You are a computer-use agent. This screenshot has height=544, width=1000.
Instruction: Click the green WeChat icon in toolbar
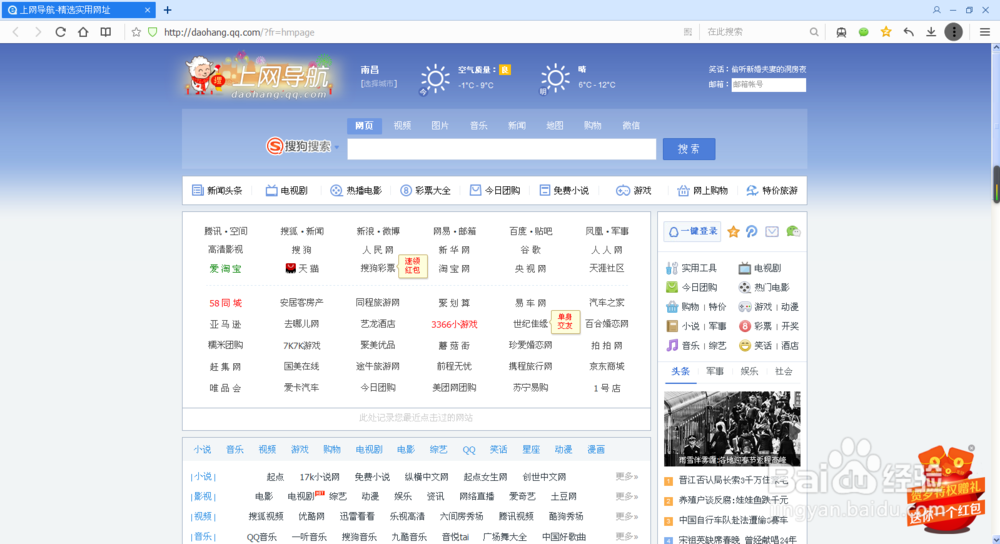tap(864, 32)
